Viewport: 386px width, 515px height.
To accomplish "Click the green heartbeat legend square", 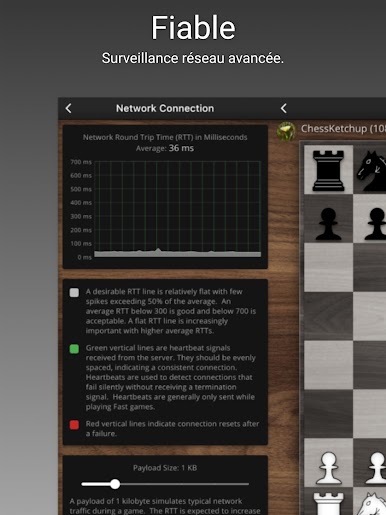I will (x=74, y=349).
